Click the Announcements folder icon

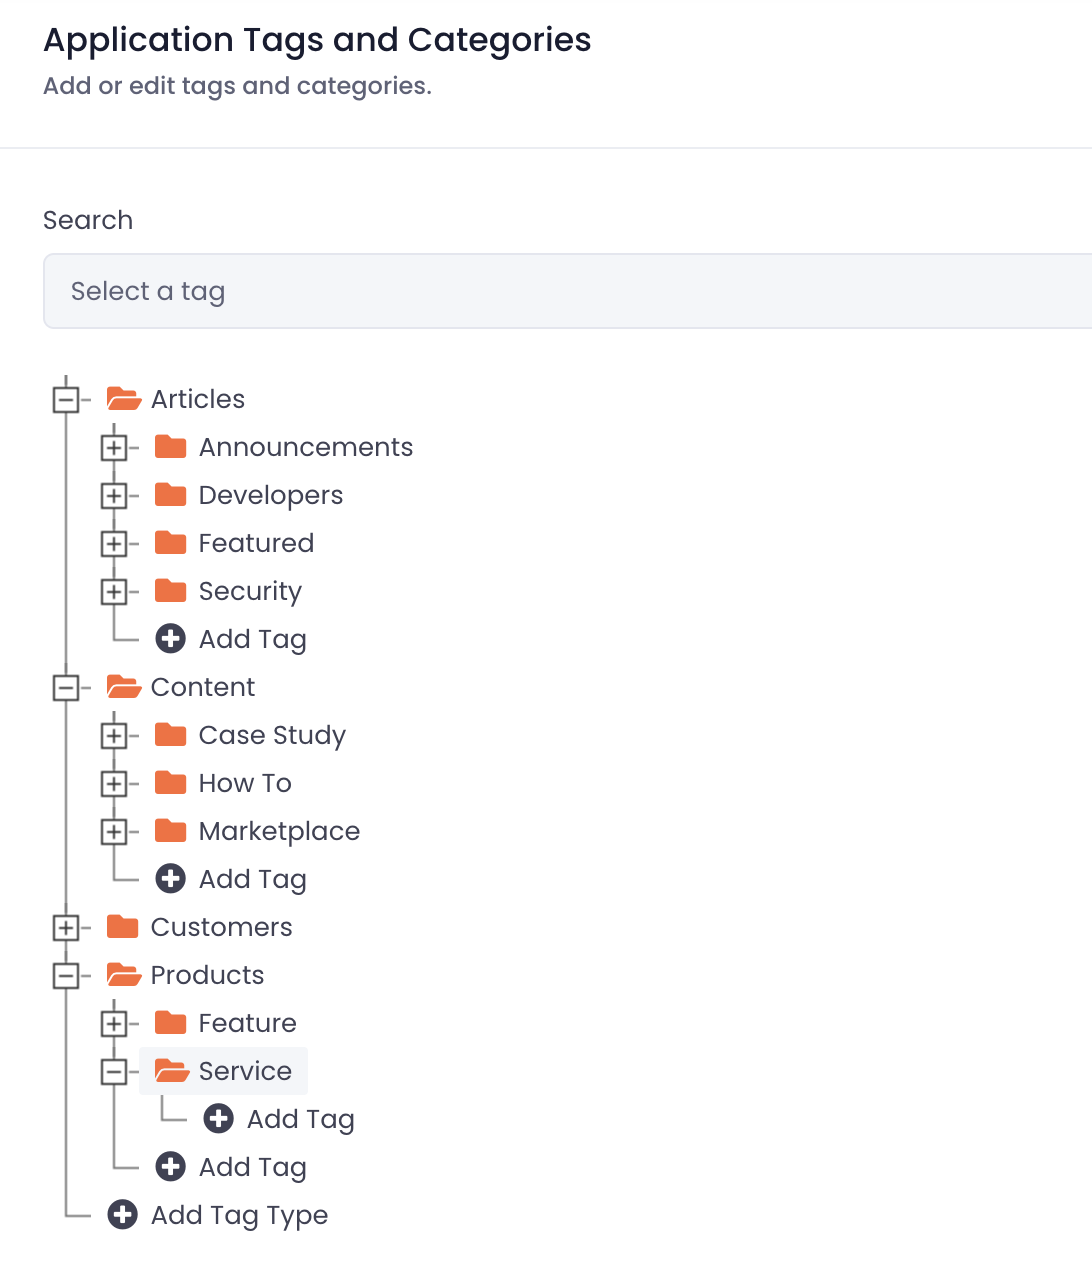[x=171, y=446]
